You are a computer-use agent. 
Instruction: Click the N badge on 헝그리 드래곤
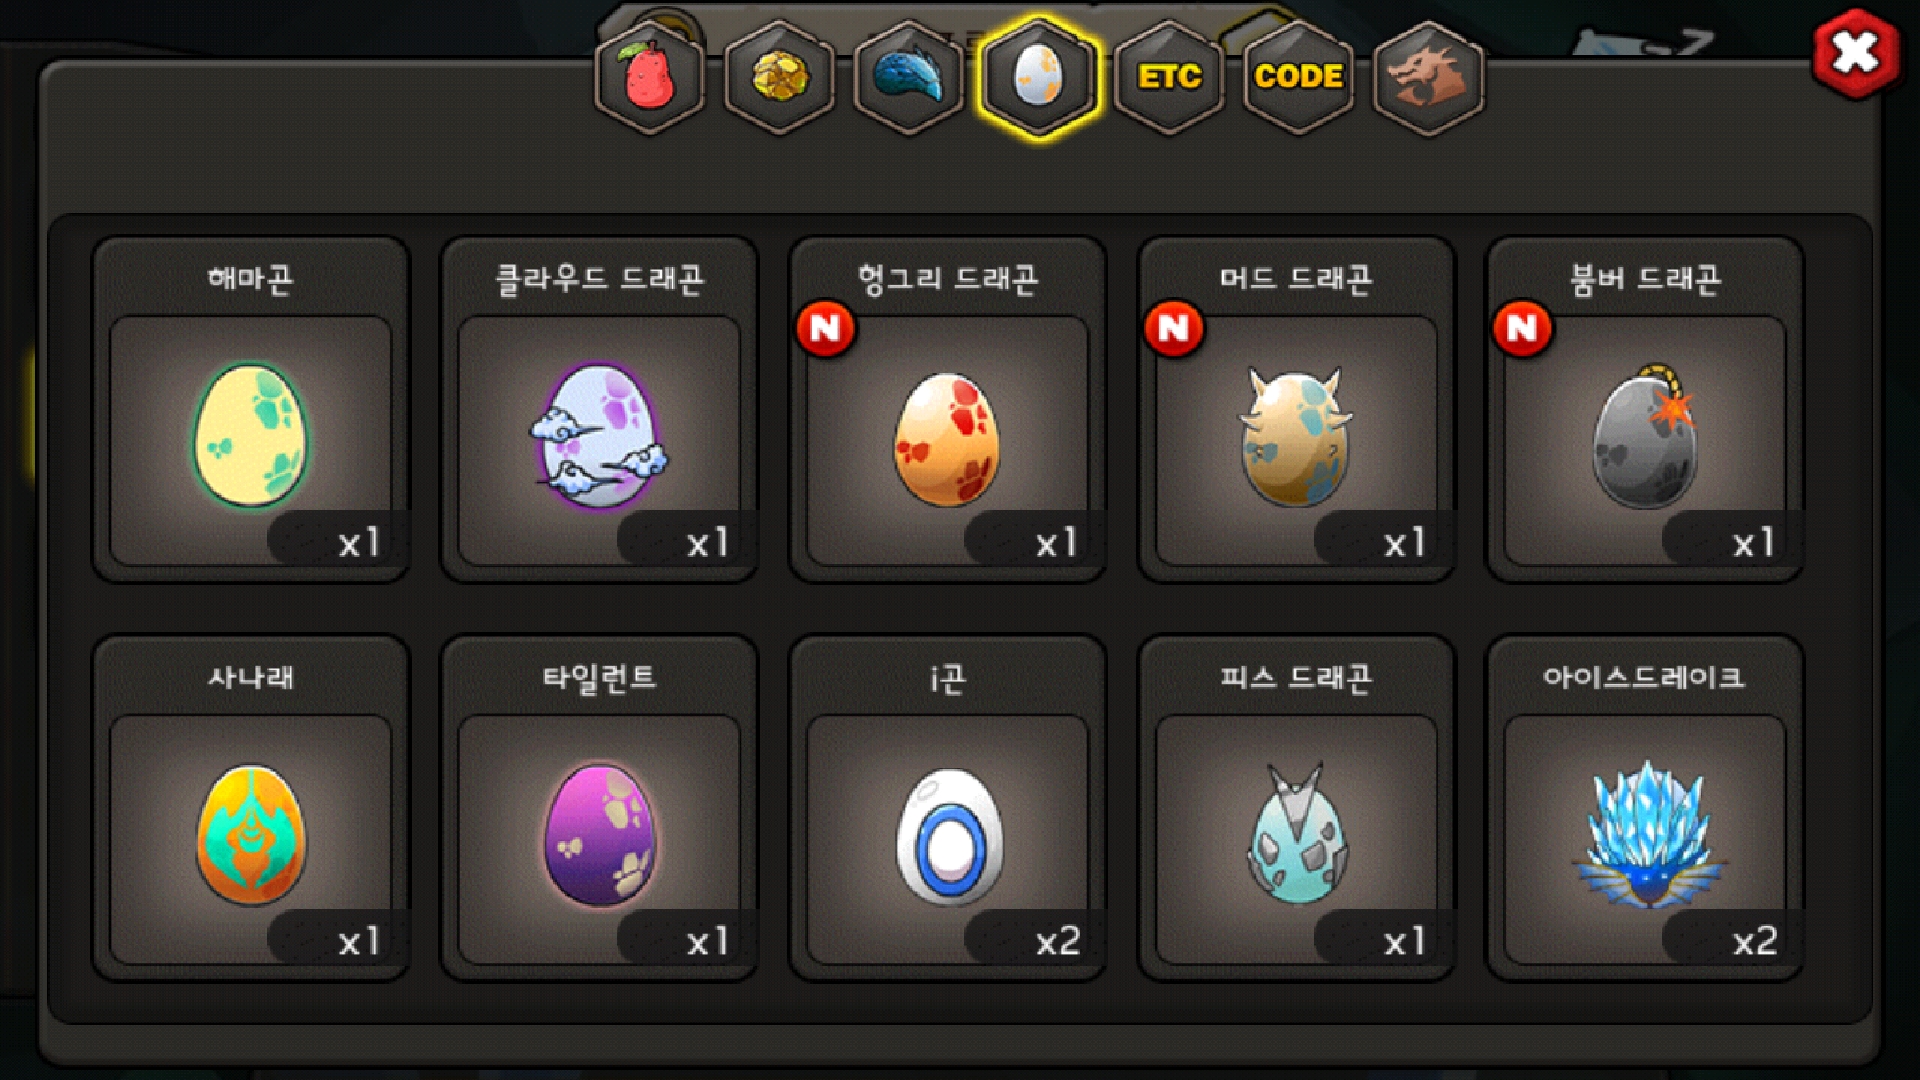(x=826, y=328)
